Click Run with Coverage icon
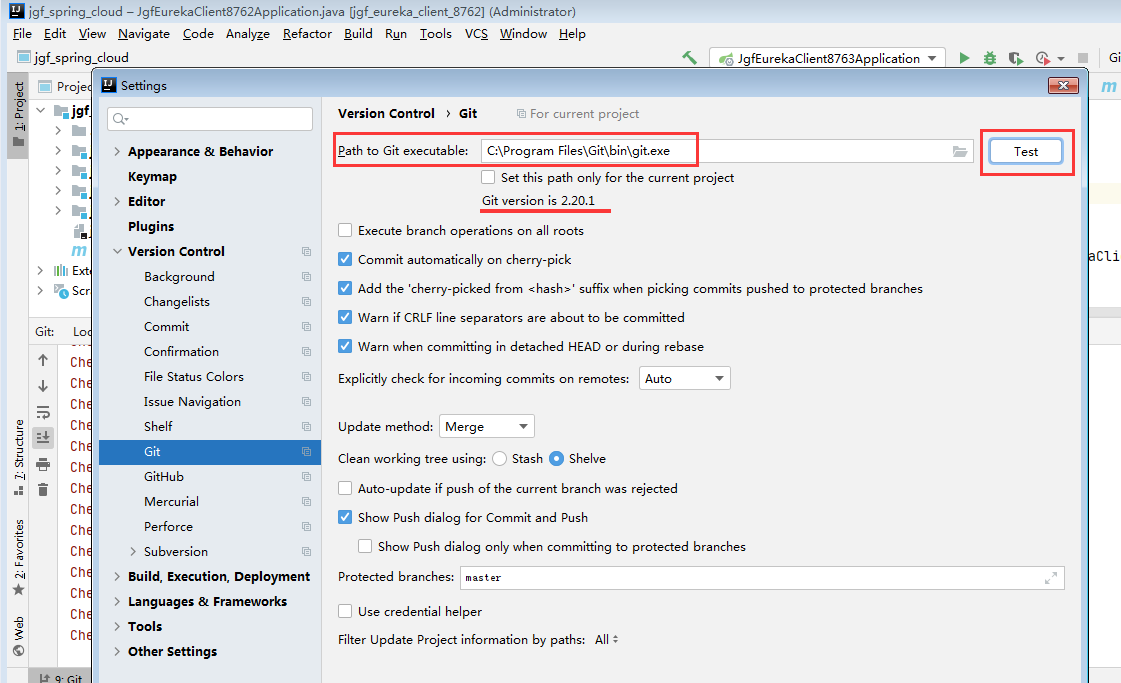The width and height of the screenshot is (1121, 683). pyautogui.click(x=1015, y=58)
